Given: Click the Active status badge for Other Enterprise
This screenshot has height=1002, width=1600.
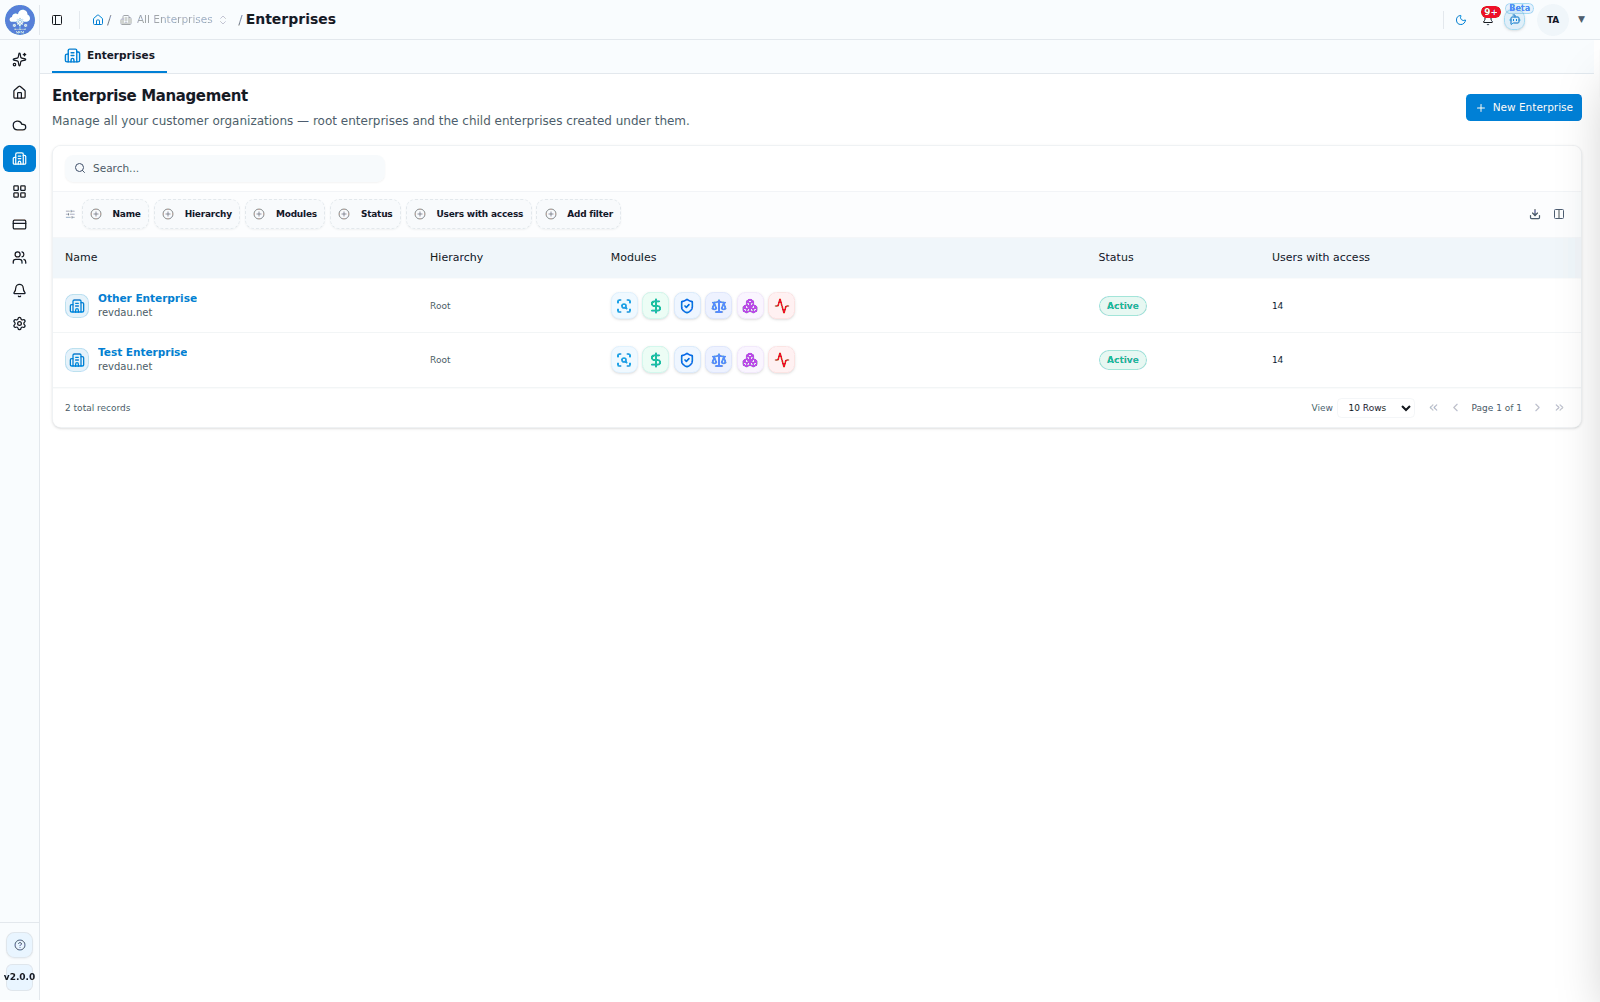Looking at the screenshot, I should tap(1123, 306).
